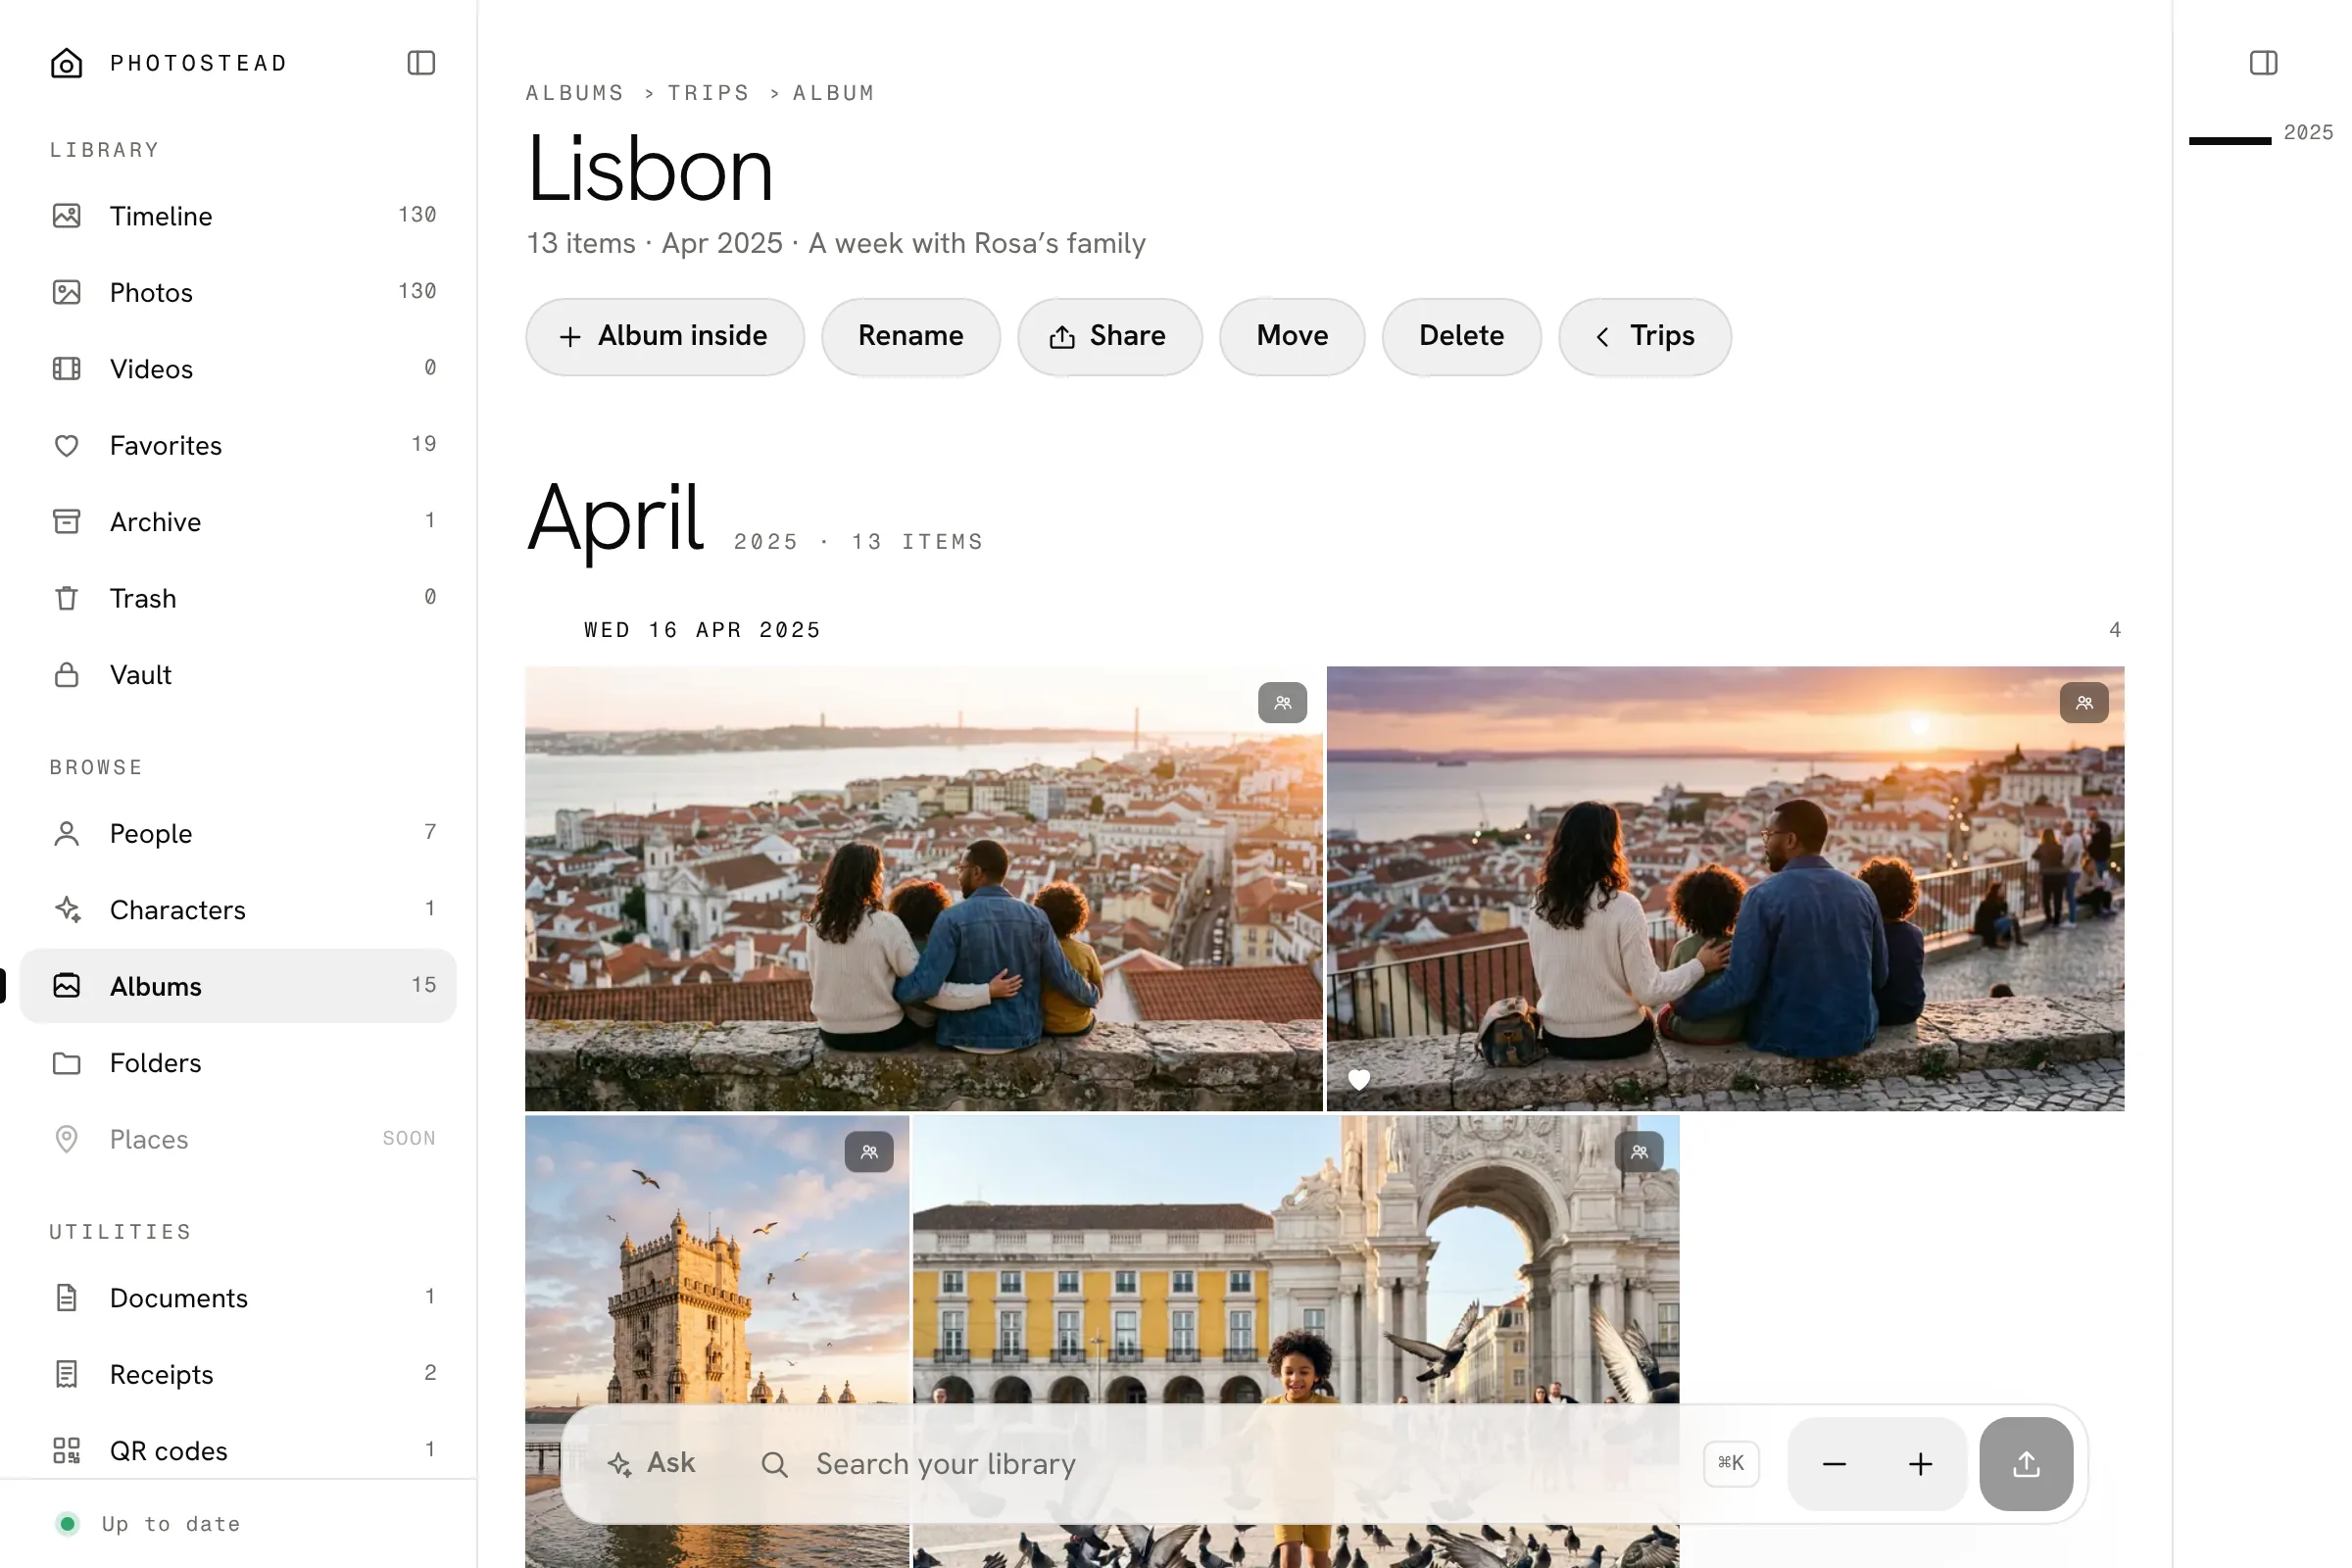This screenshot has width=2352, height=1568.
Task: Click the Photostead home logo icon
Action: [66, 63]
